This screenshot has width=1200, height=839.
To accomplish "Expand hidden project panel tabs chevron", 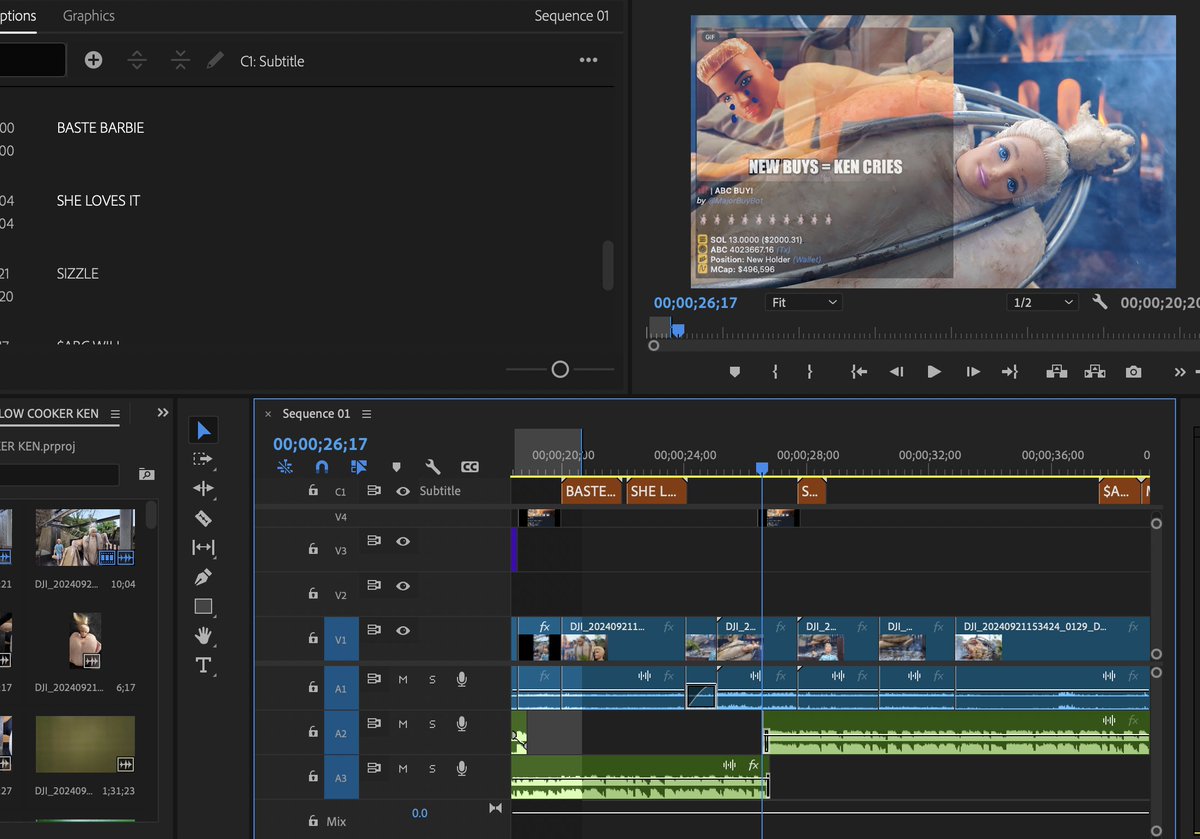I will point(162,413).
